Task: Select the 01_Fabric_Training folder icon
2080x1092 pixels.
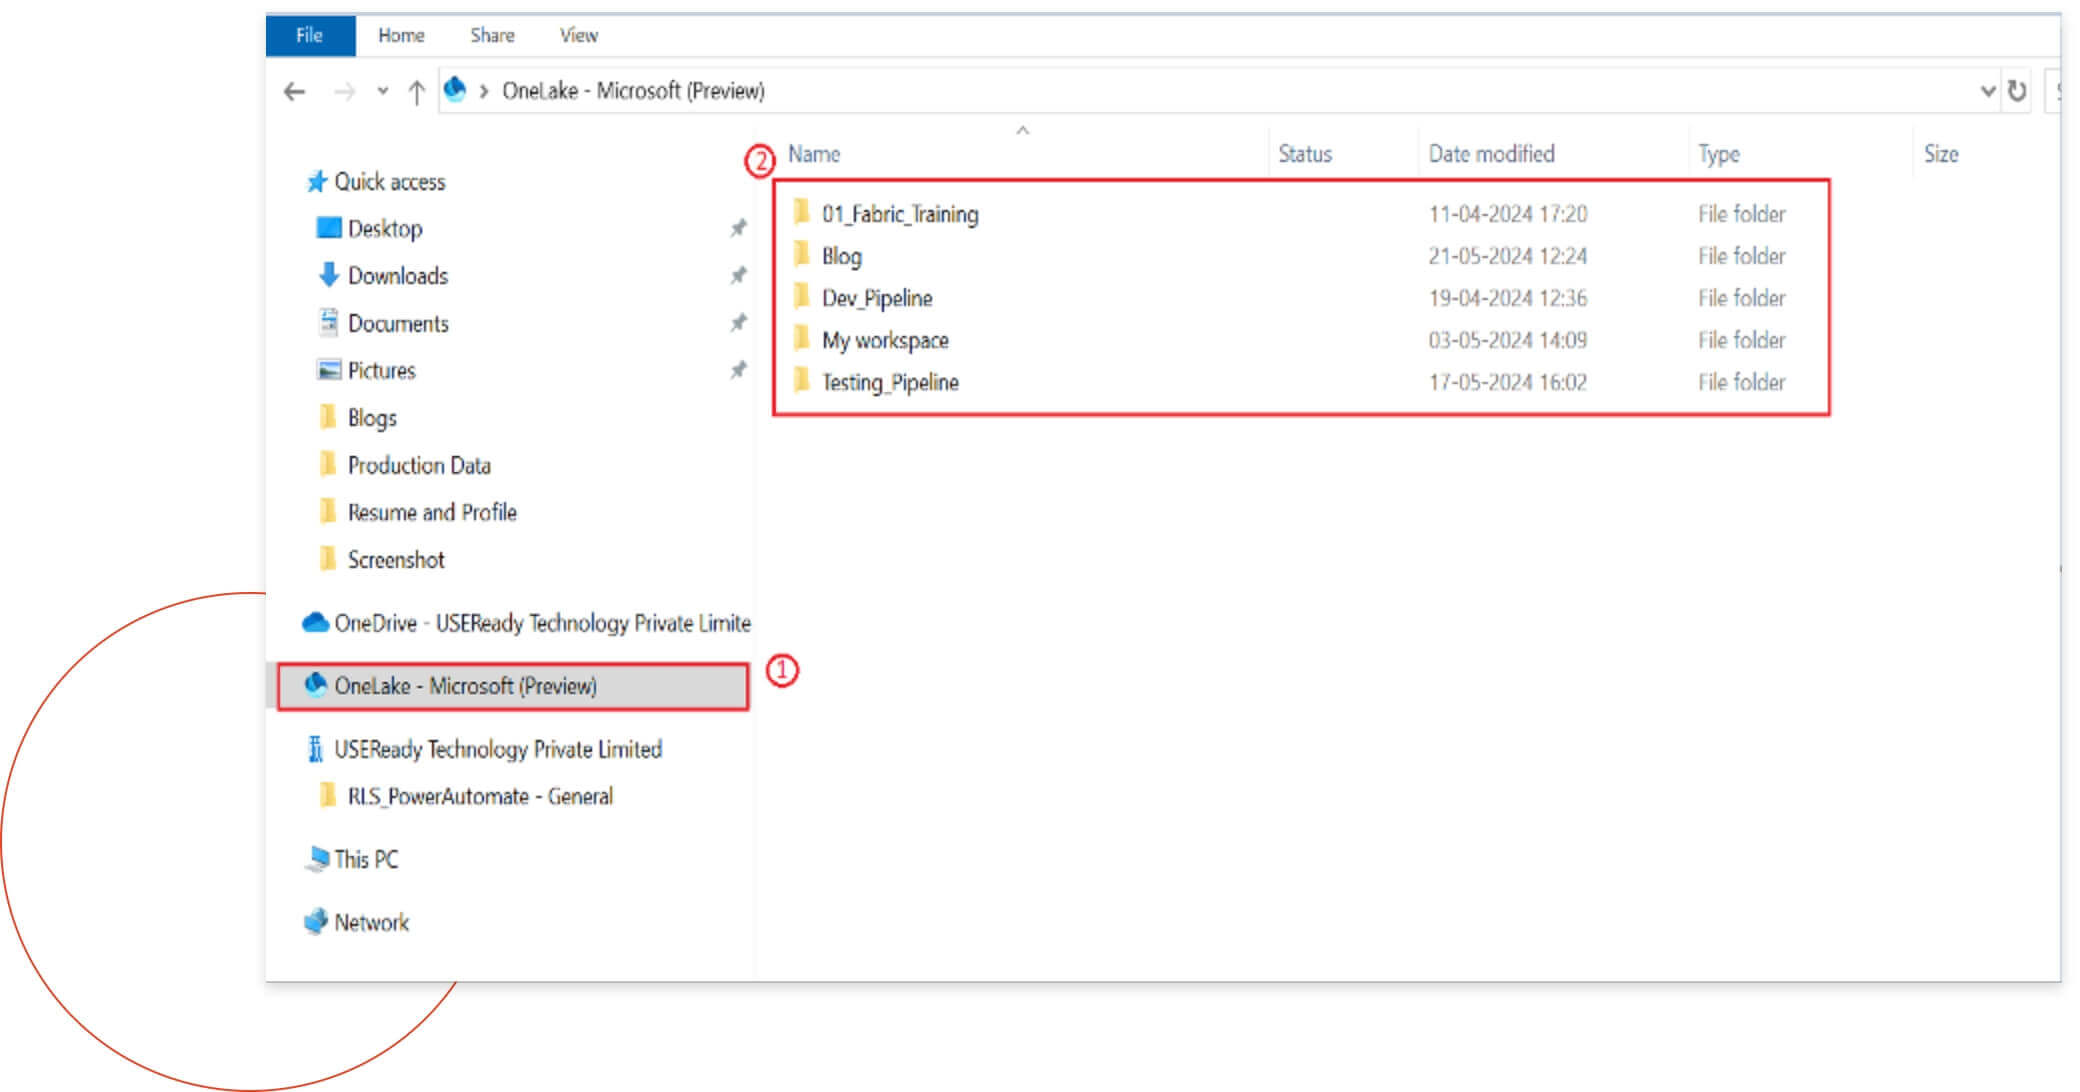Action: pos(801,212)
